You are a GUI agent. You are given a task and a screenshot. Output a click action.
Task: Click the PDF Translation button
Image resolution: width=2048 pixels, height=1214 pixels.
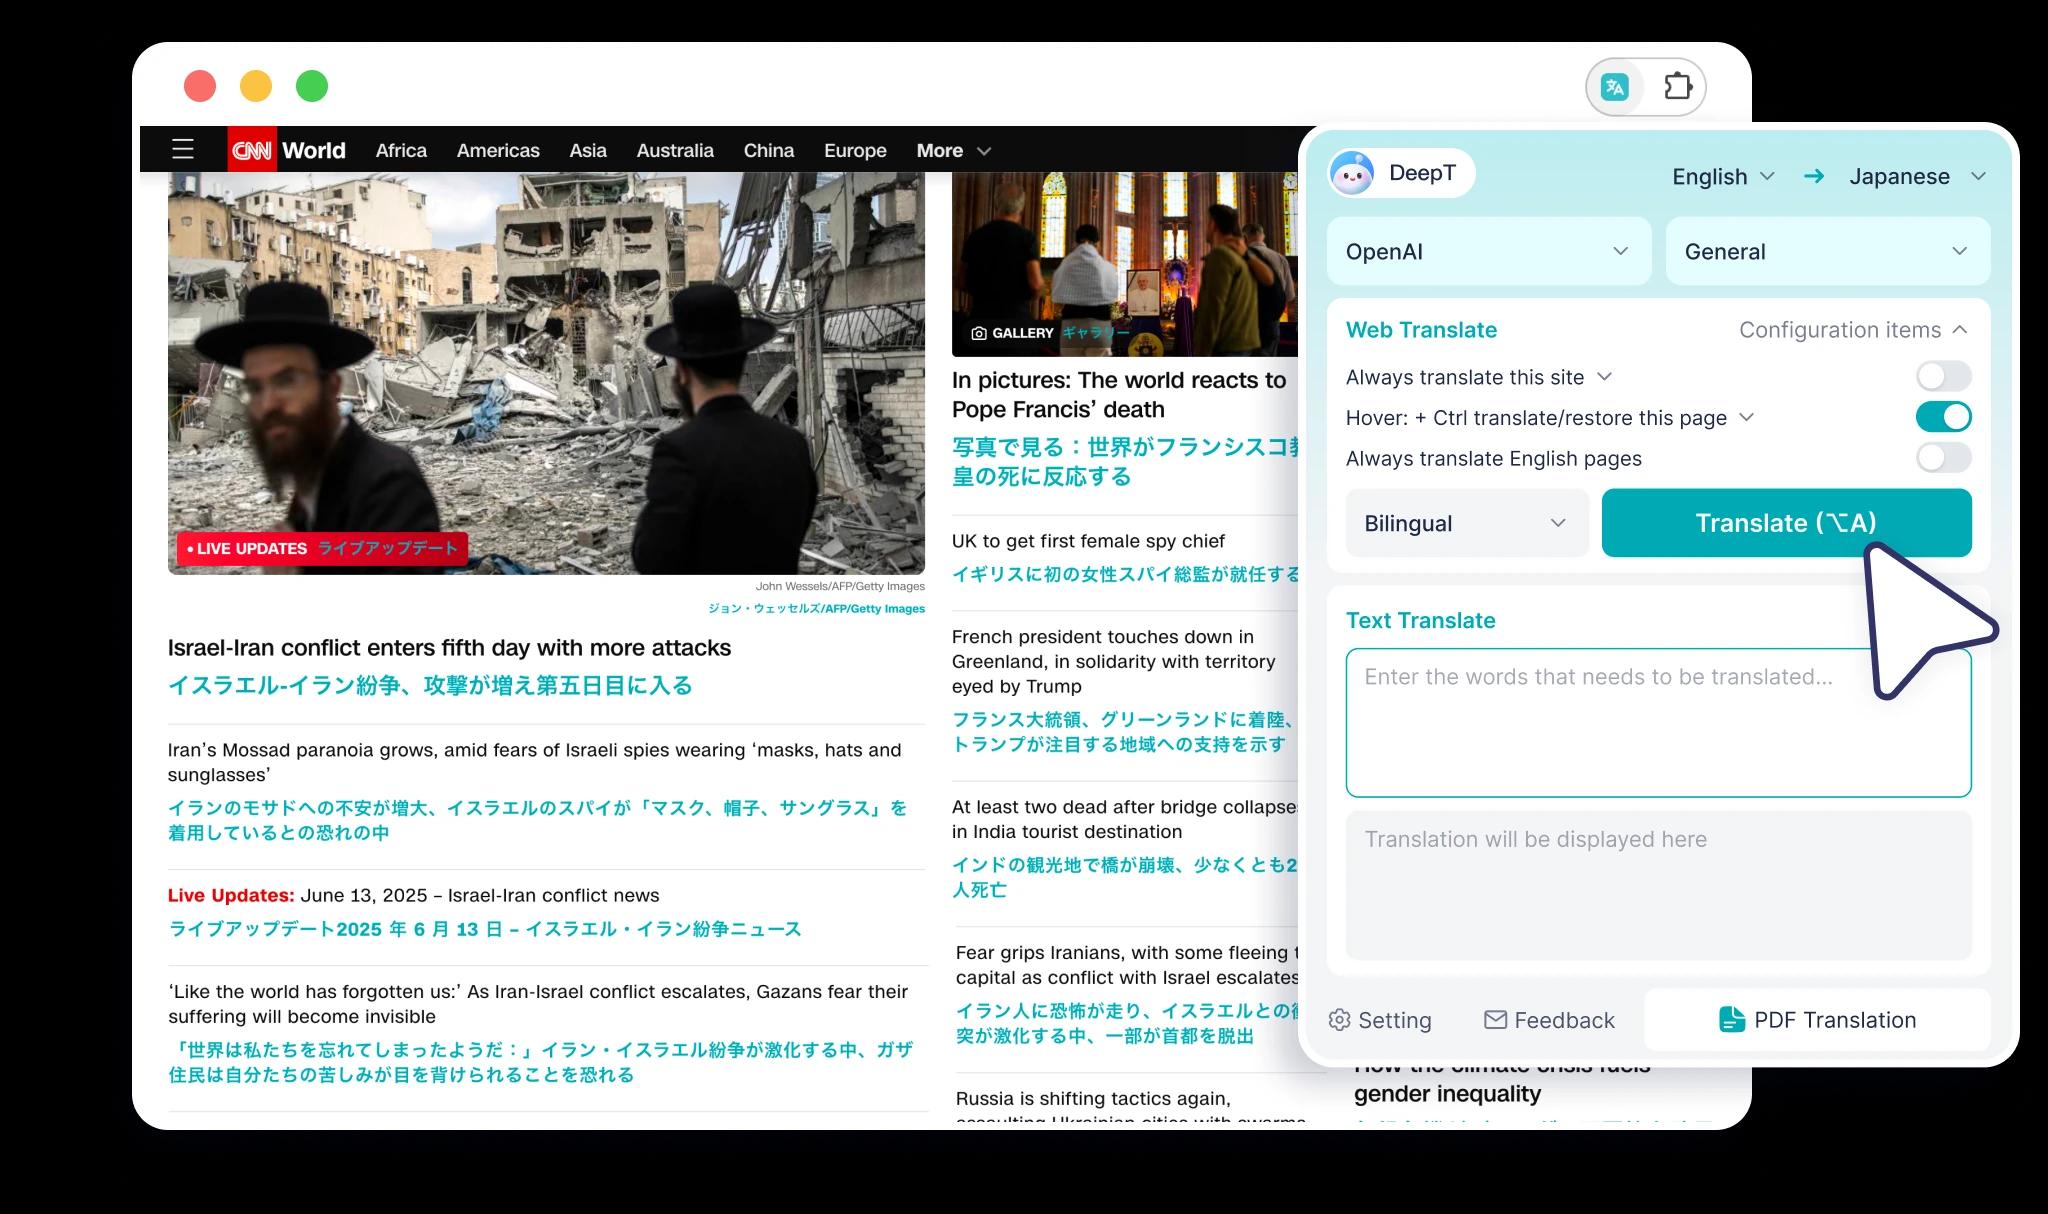[x=1817, y=1020]
